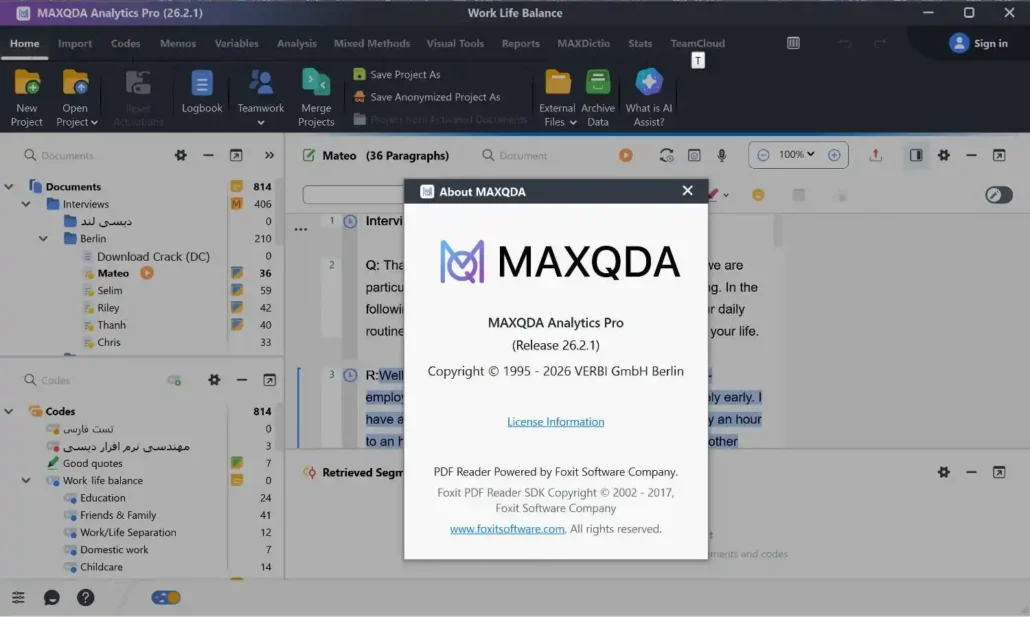Screen dimensions: 1030x617
Task: Click the double chevron in Documents panel
Action: [269, 156]
